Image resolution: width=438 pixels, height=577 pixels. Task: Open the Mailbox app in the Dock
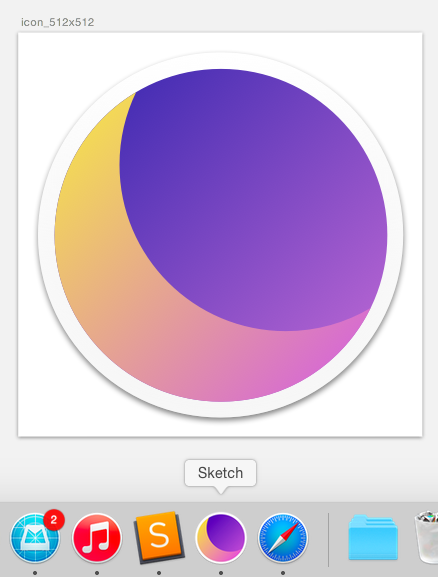point(35,538)
